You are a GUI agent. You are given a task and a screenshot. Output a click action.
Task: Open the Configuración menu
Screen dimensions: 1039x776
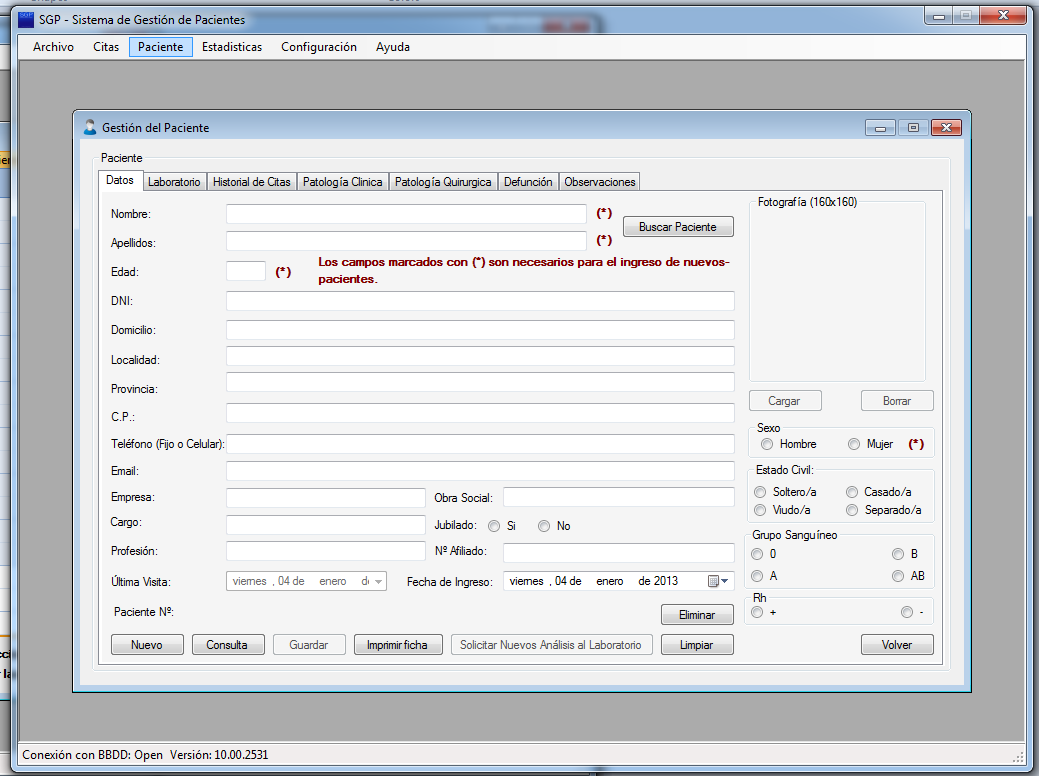pos(318,47)
